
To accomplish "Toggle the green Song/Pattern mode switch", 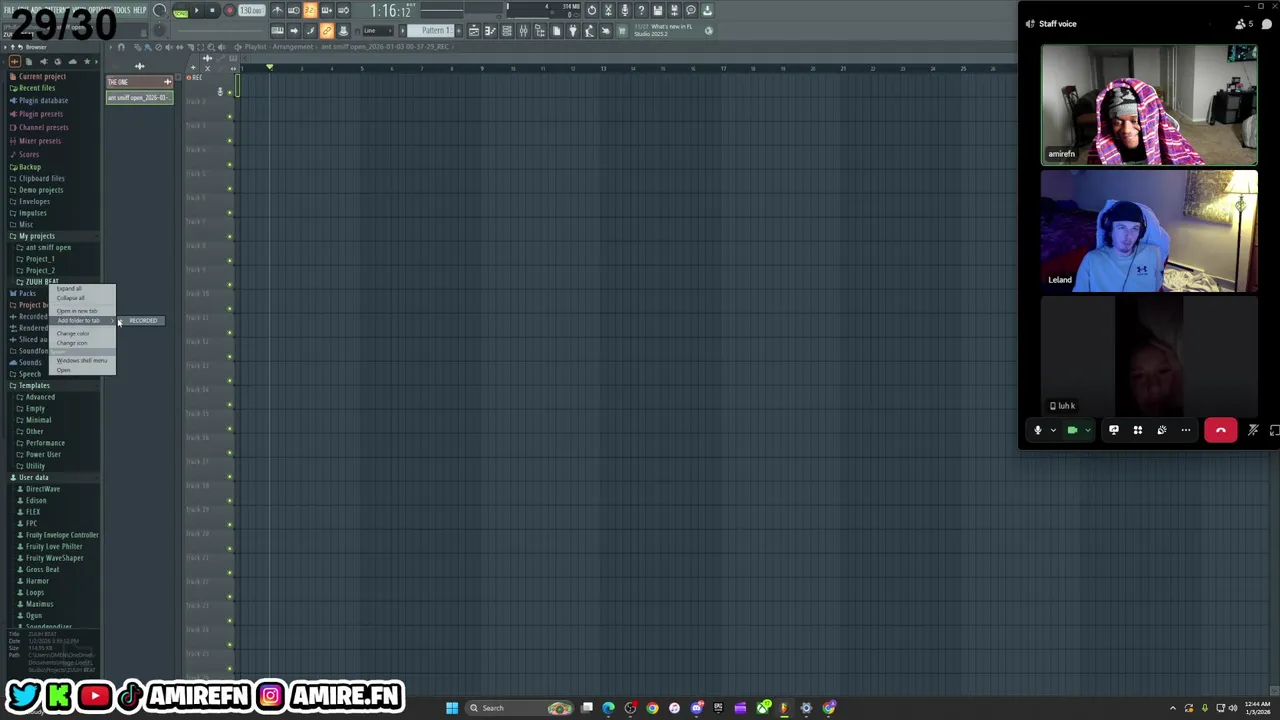I will coord(180,12).
